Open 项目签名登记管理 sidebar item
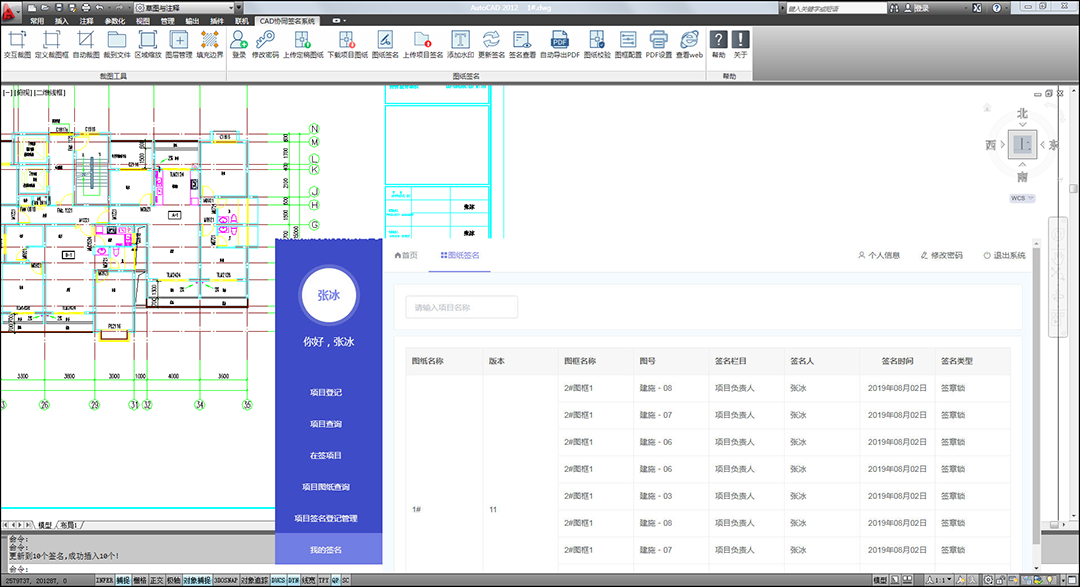Viewport: 1080px width, 587px height. [326, 518]
